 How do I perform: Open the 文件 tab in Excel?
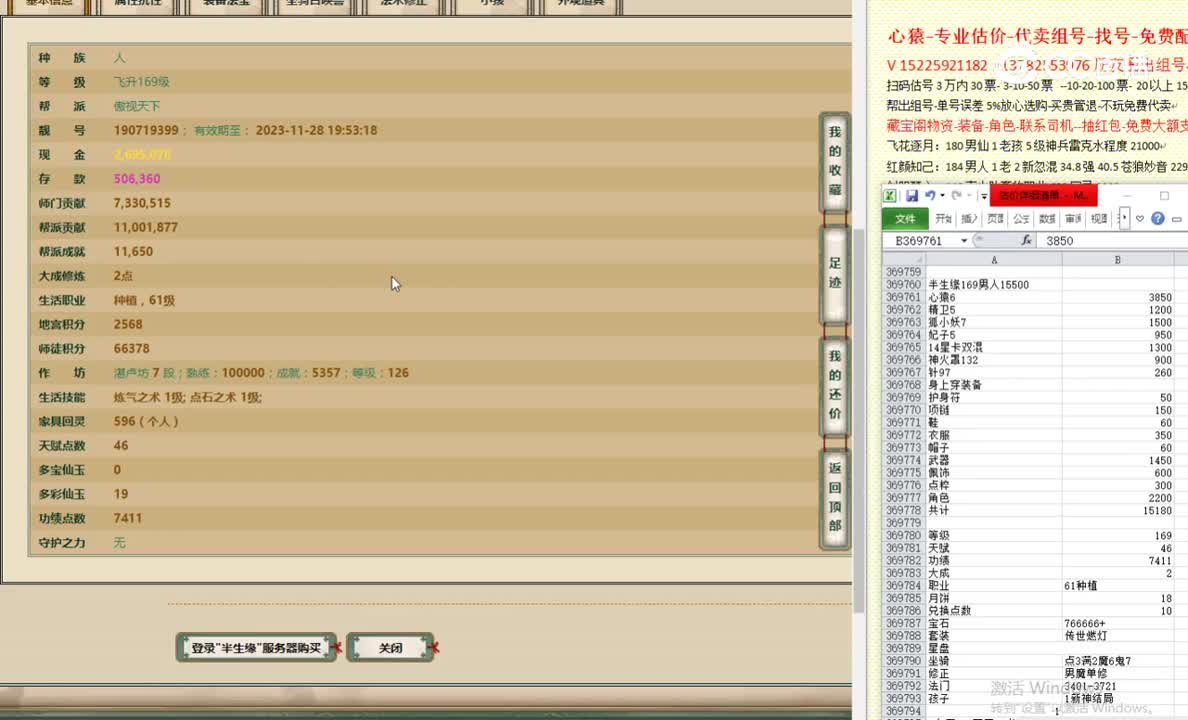pyautogui.click(x=906, y=218)
